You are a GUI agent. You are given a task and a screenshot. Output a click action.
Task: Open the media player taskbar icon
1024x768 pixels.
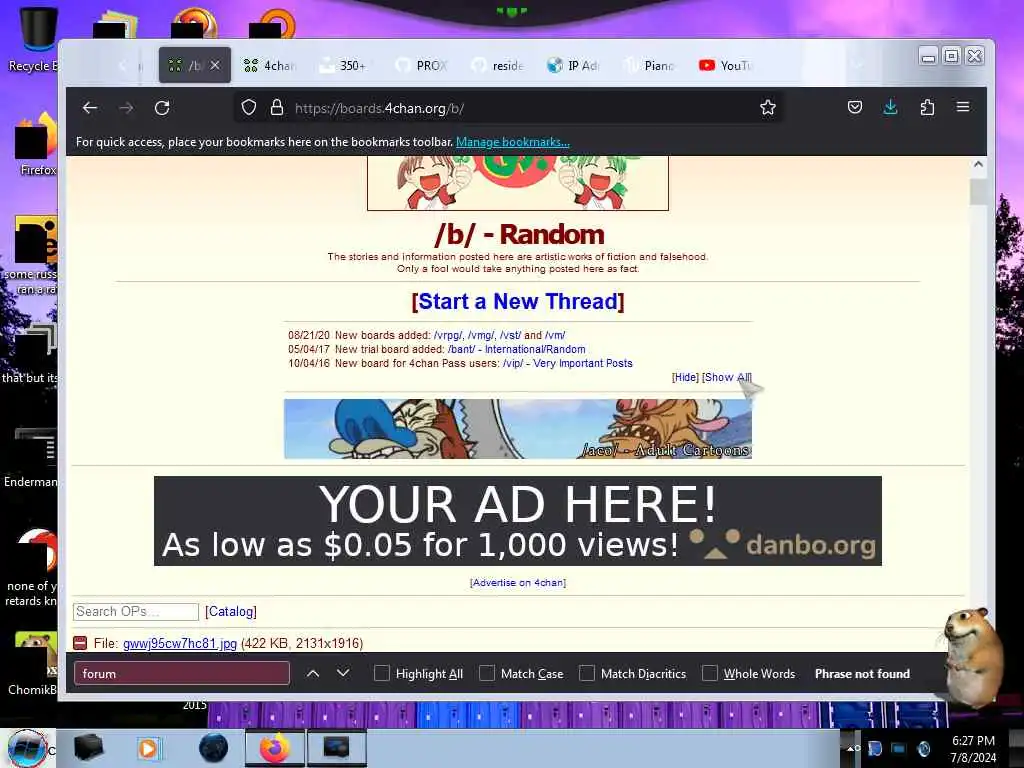pos(149,748)
